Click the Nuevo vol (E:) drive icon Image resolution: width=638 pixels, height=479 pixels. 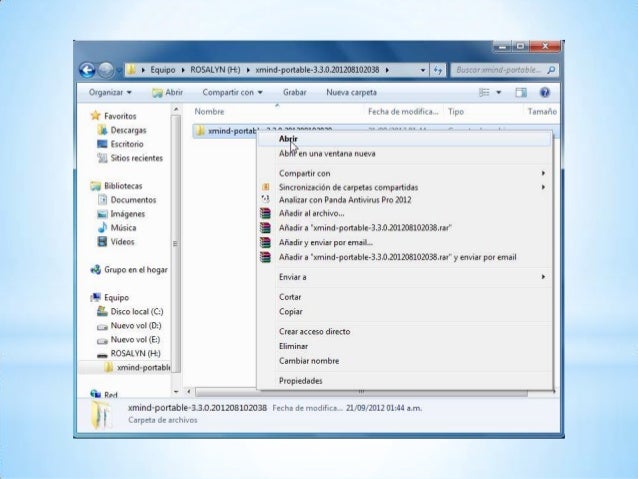pos(102,340)
